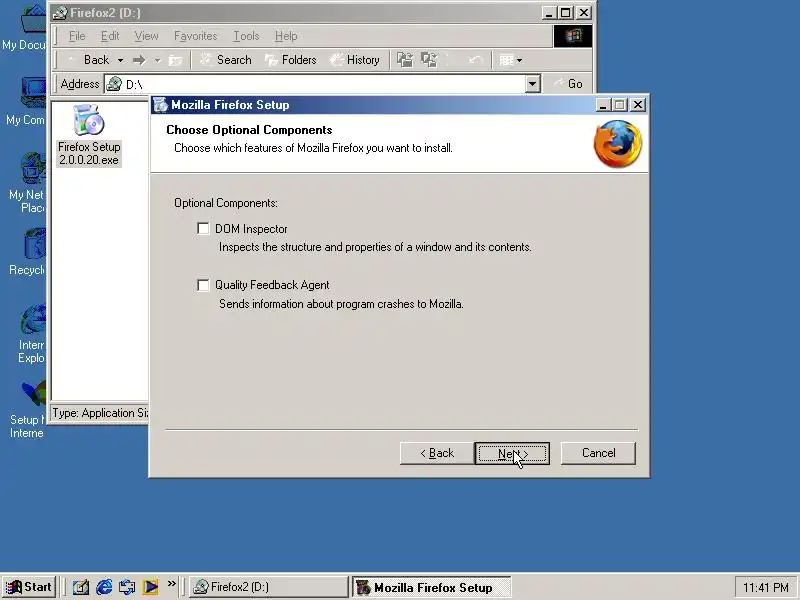Viewport: 800px width, 600px height.
Task: Open the Tools menu in Explorer window
Action: pyautogui.click(x=246, y=36)
